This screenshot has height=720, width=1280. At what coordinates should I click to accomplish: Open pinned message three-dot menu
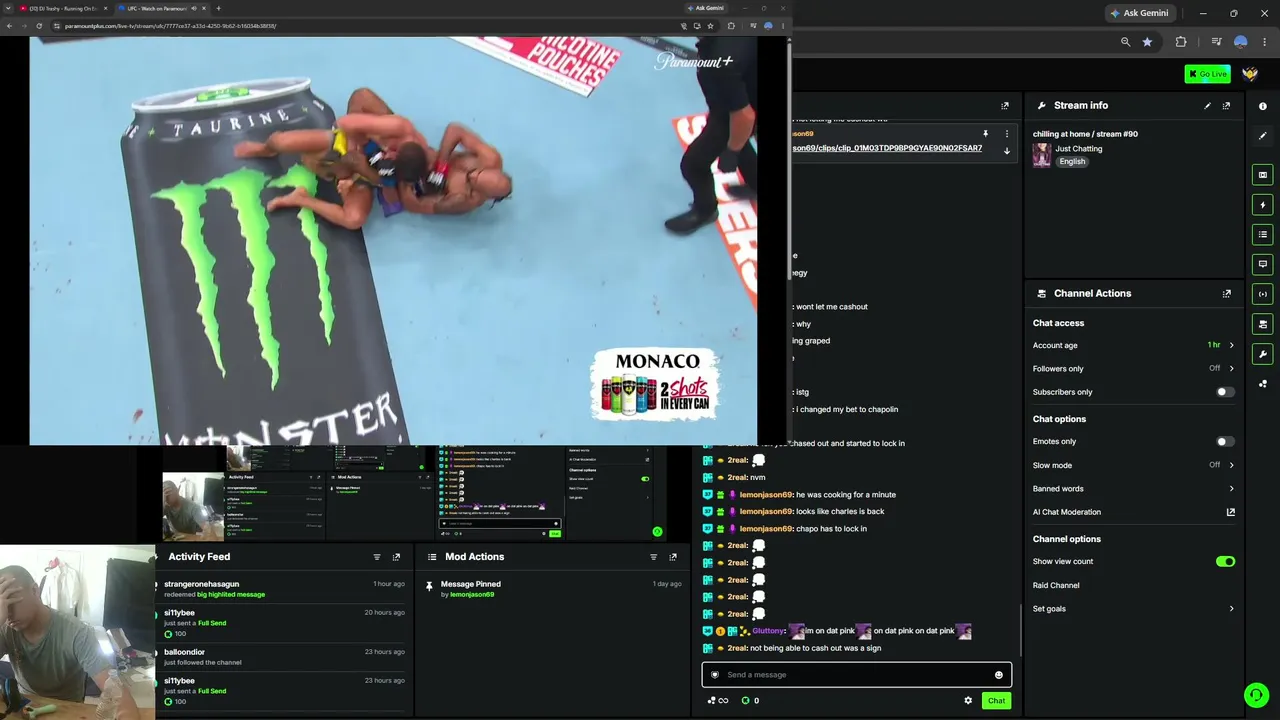click(1007, 134)
